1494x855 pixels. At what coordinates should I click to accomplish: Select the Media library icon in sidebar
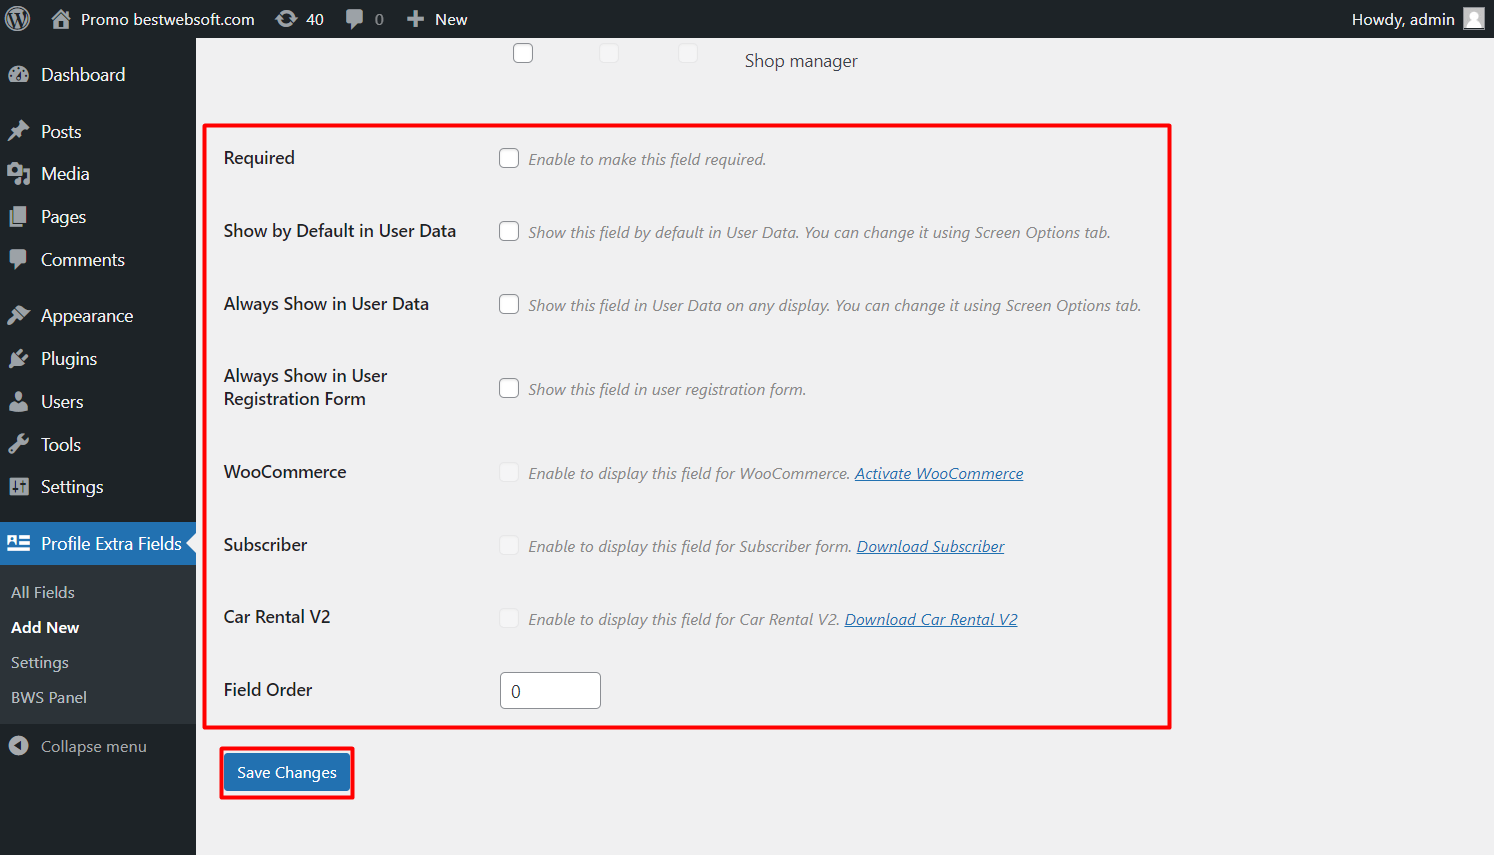point(20,174)
